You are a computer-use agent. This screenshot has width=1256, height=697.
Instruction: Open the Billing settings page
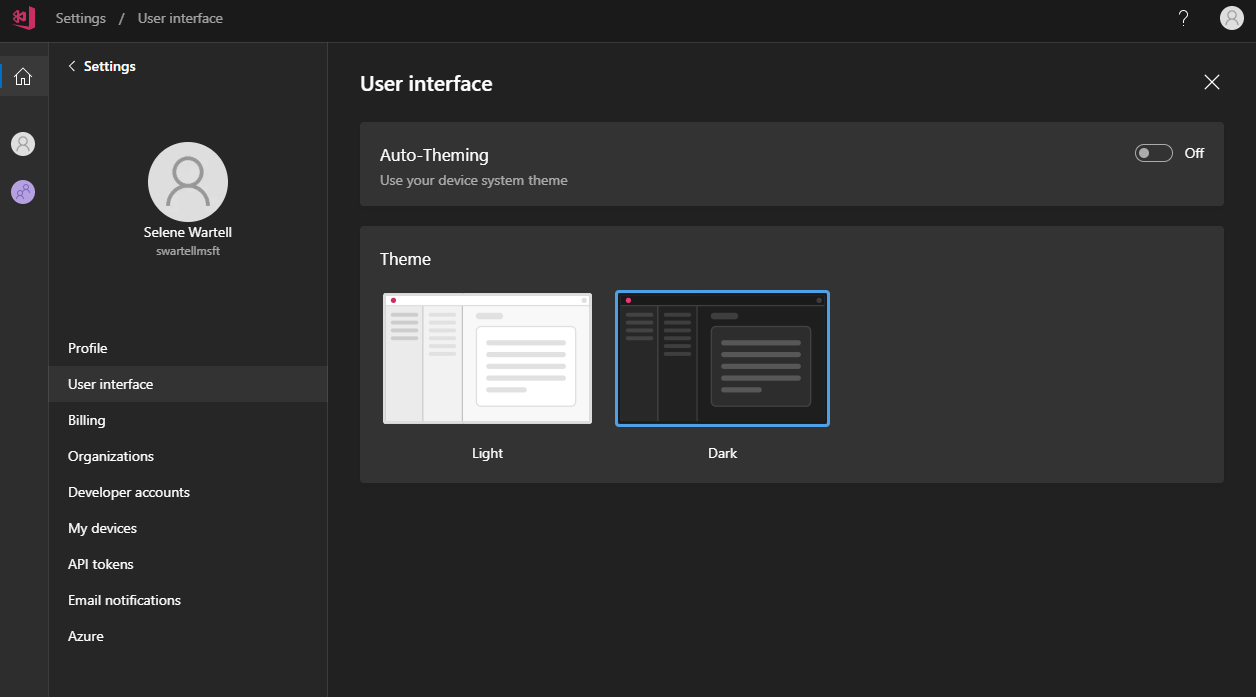pos(188,420)
